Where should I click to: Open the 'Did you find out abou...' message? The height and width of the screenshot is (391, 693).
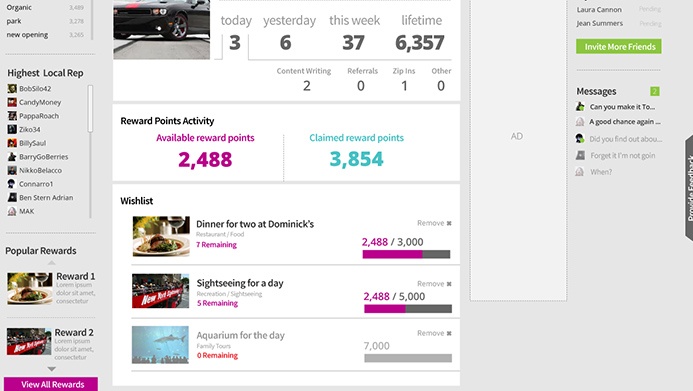[625, 139]
